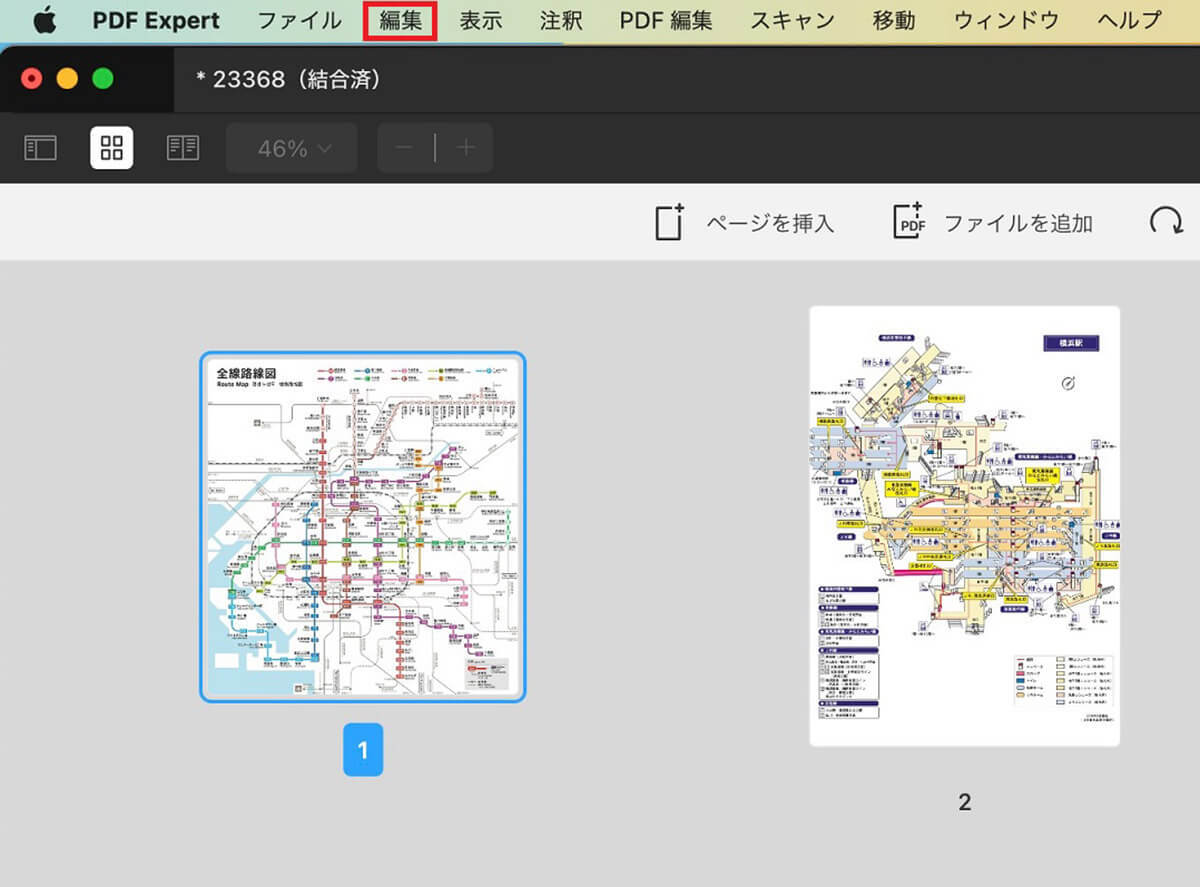1200x887 pixels.
Task: Open the 46% zoom level dropdown
Action: coord(292,148)
